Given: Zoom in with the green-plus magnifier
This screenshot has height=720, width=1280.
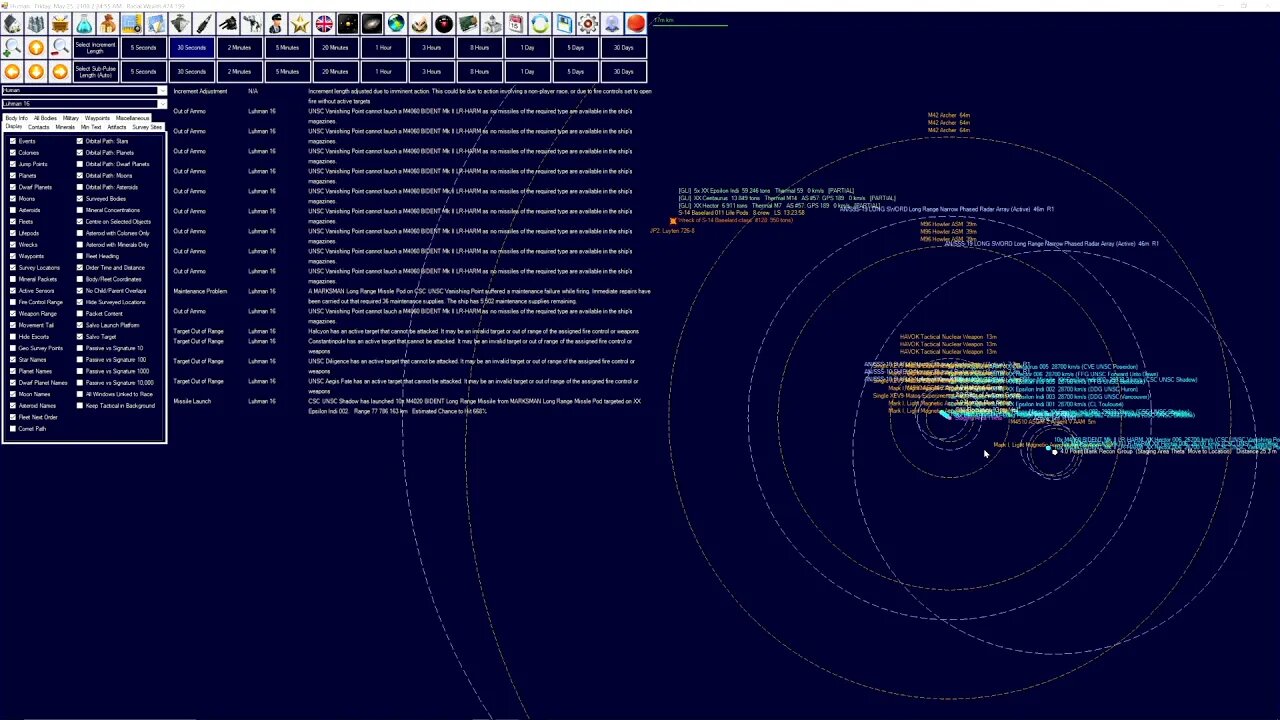Looking at the screenshot, I should (12, 47).
